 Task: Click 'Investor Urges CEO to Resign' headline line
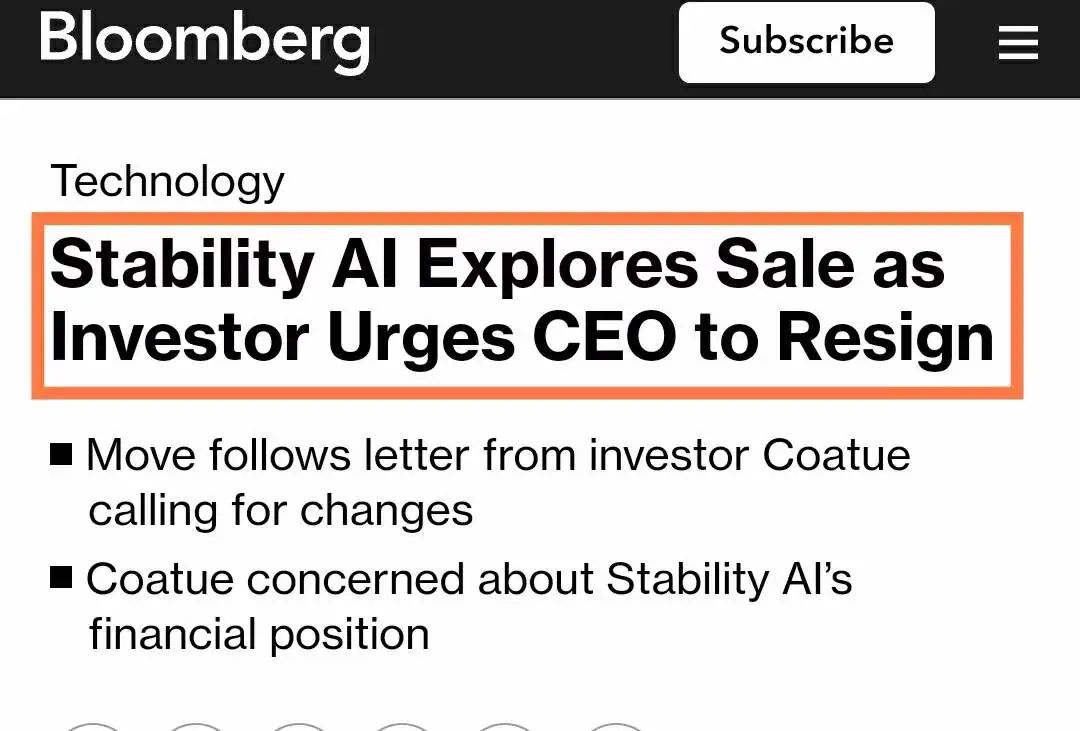point(522,338)
